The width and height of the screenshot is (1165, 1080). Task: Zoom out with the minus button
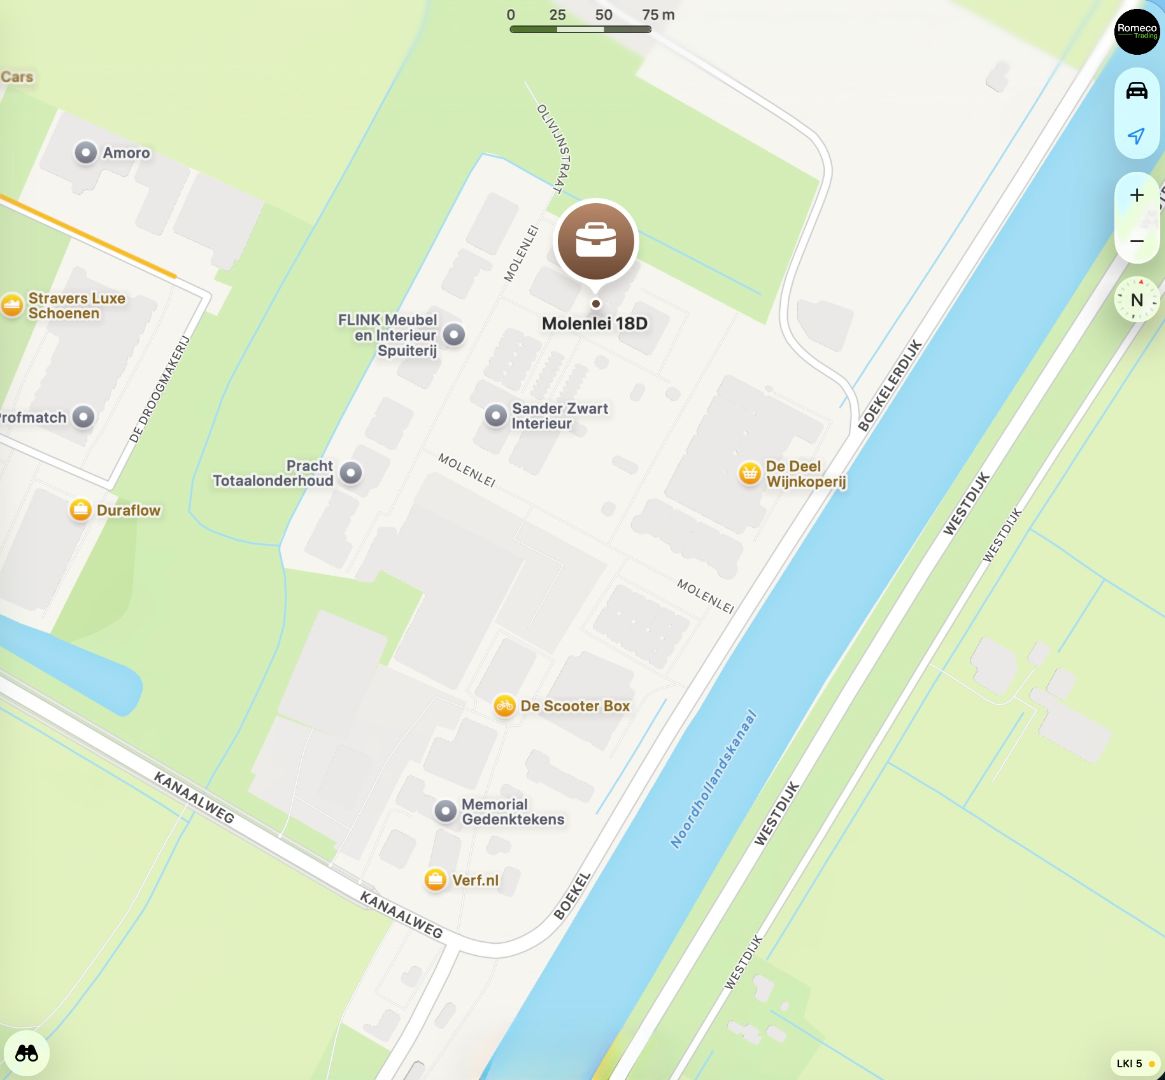pyautogui.click(x=1136, y=241)
